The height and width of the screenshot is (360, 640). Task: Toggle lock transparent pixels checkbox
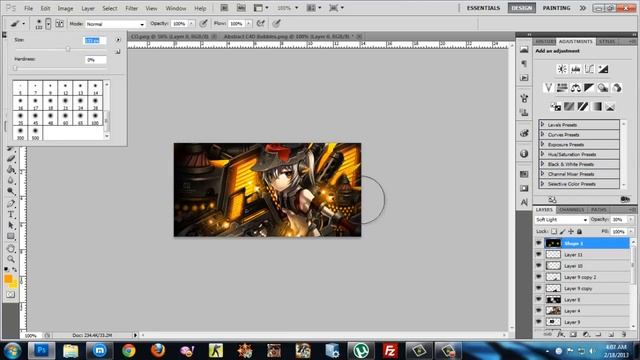[554, 231]
